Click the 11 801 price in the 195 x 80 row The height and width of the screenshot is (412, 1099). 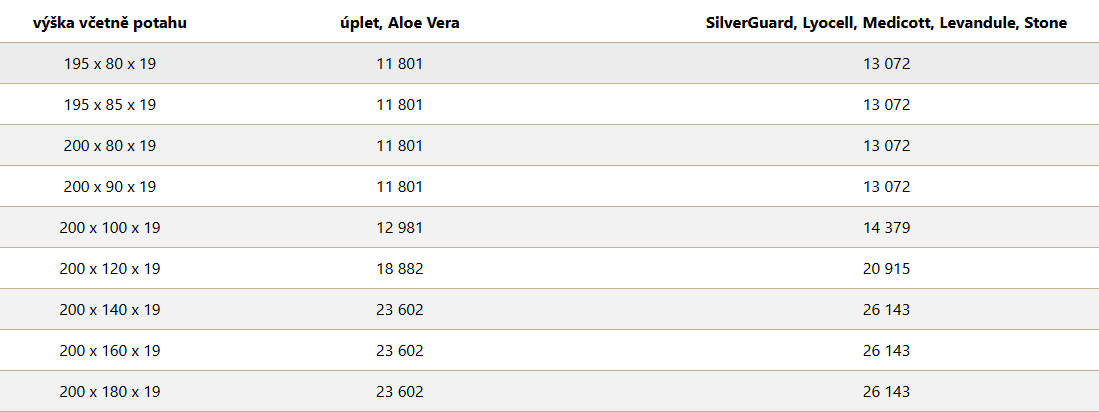[400, 64]
